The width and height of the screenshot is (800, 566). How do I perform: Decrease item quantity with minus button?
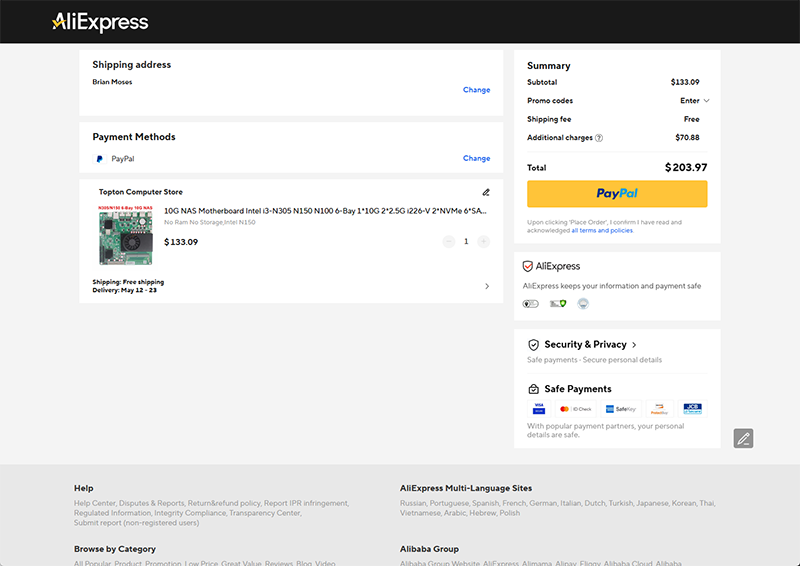point(448,241)
